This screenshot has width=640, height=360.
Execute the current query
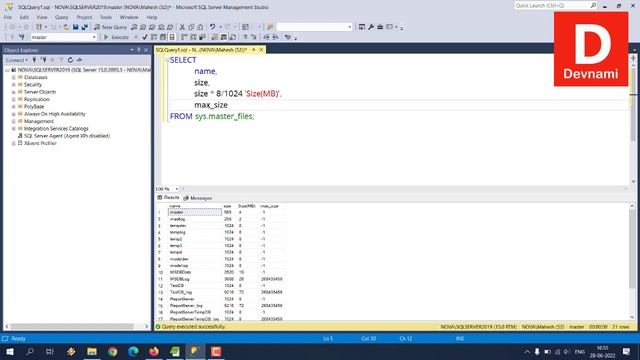[x=116, y=37]
